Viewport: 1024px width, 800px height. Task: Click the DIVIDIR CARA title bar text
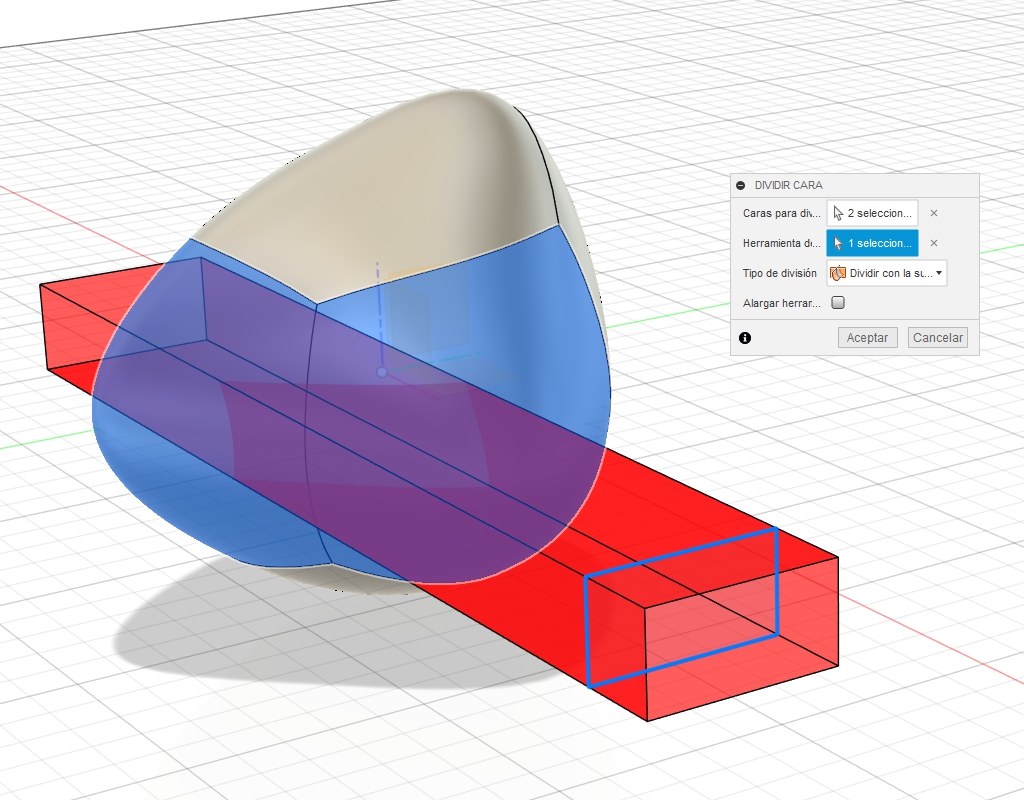tap(789, 186)
